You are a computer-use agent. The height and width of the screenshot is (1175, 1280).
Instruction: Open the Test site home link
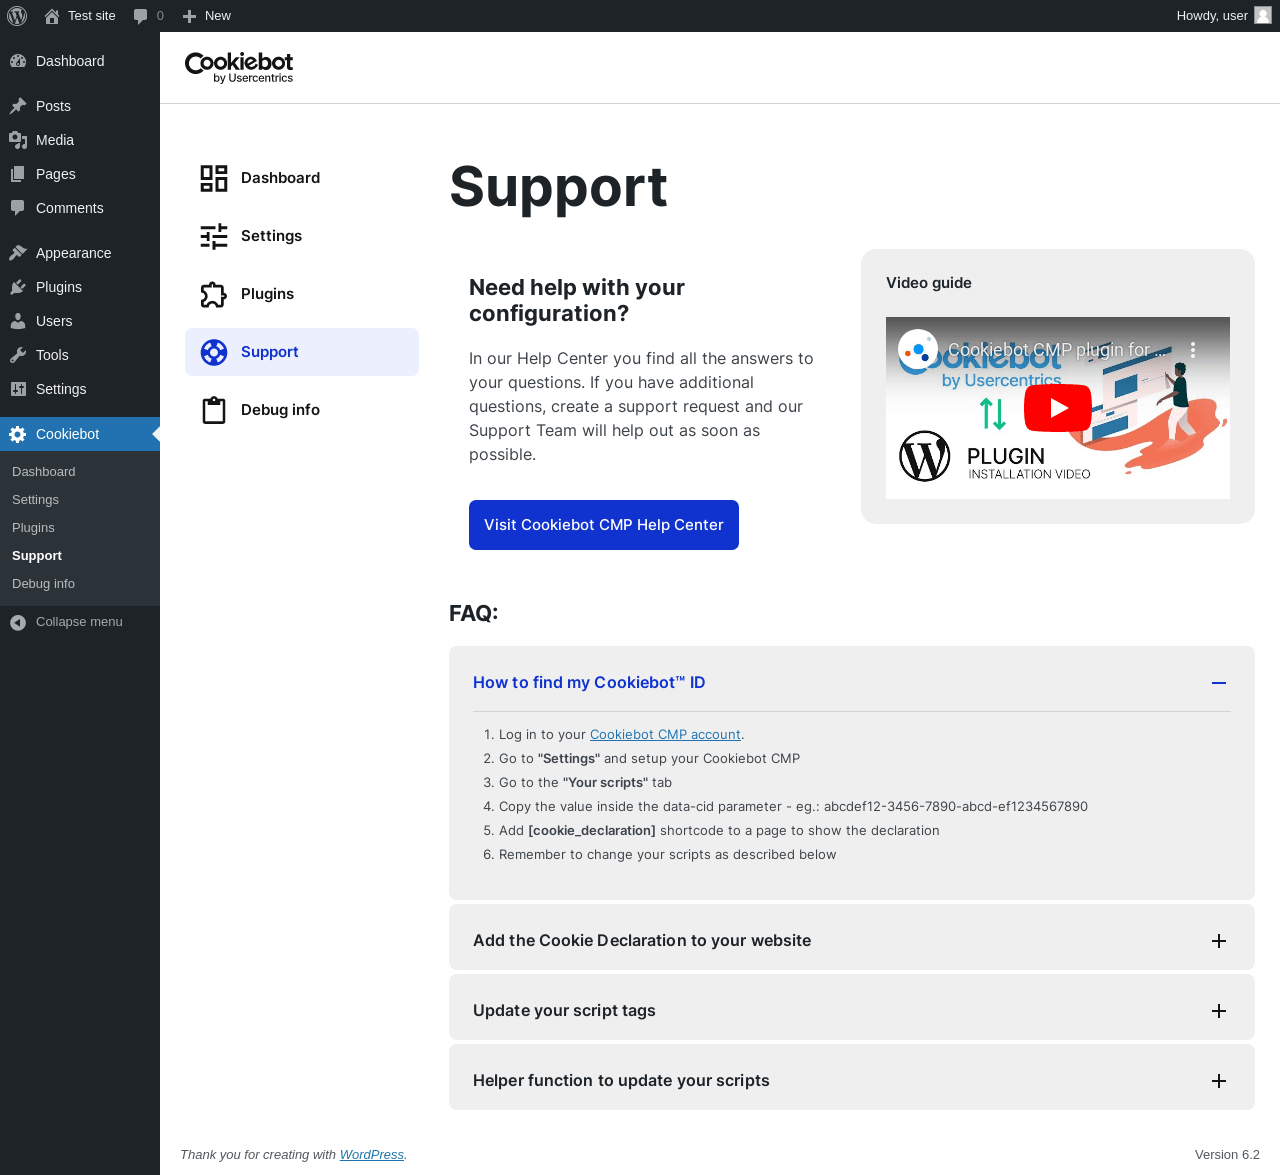click(x=80, y=16)
